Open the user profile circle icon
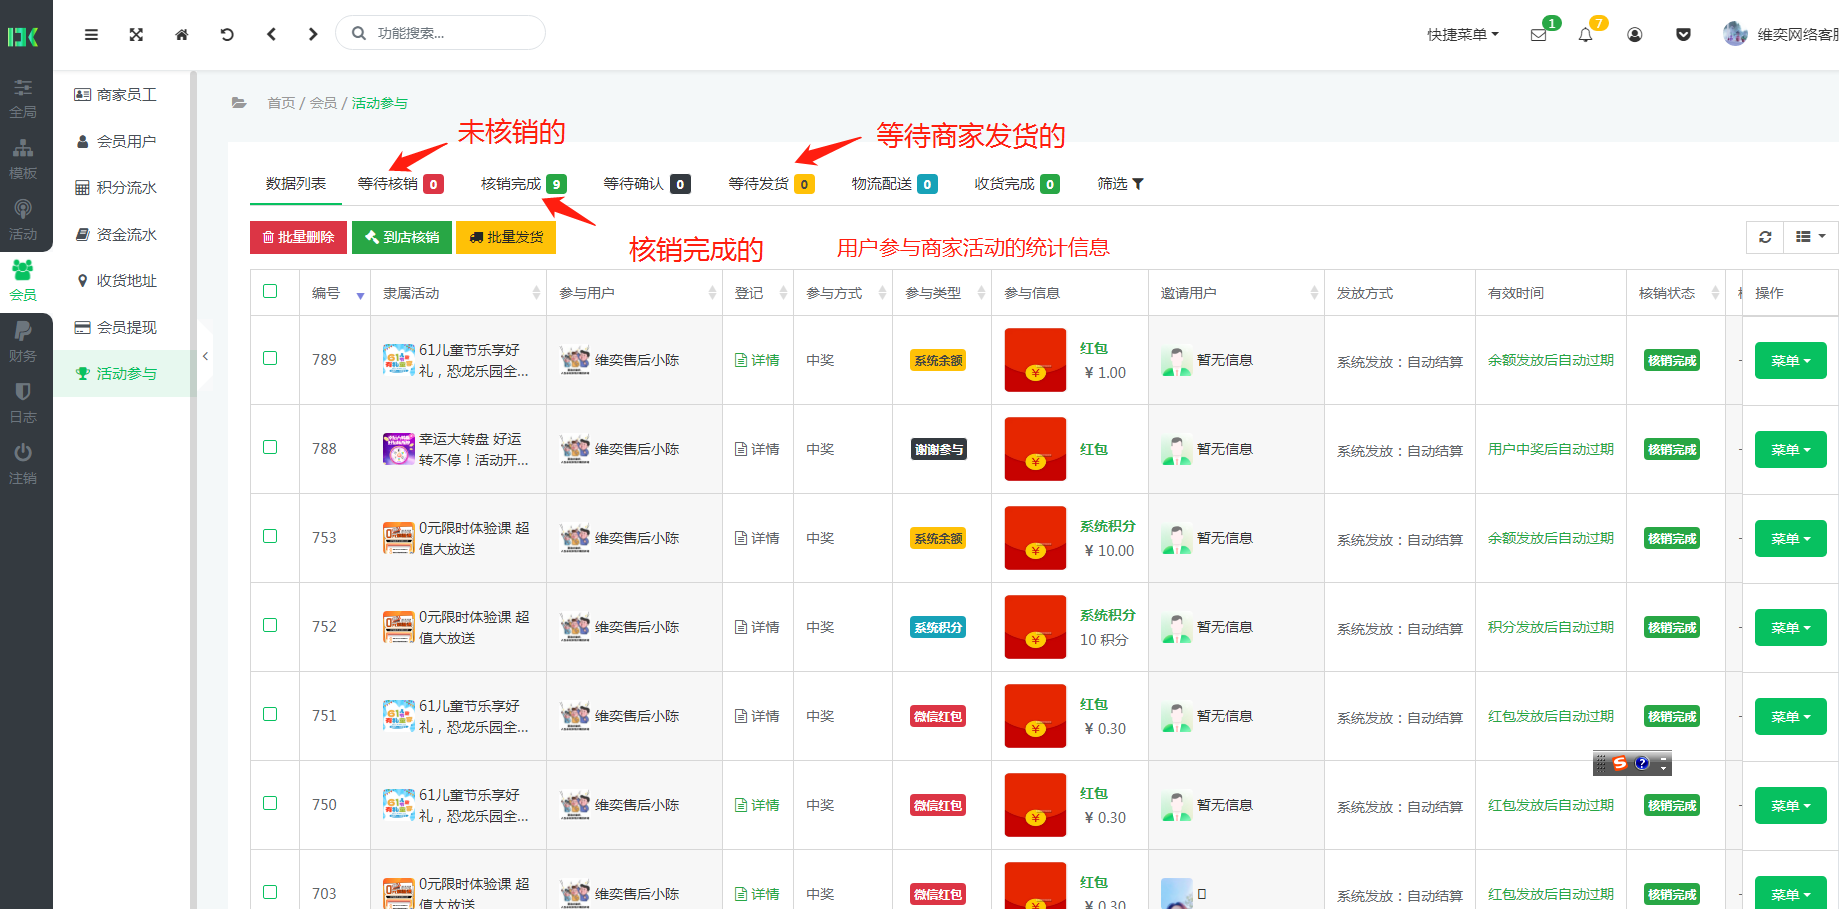1839x909 pixels. click(1635, 35)
